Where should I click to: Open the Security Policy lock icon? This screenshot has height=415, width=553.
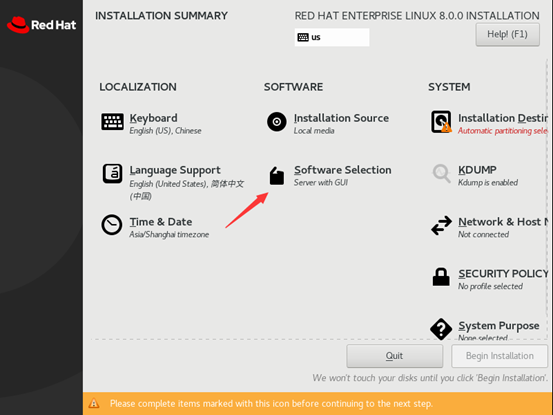click(x=441, y=277)
